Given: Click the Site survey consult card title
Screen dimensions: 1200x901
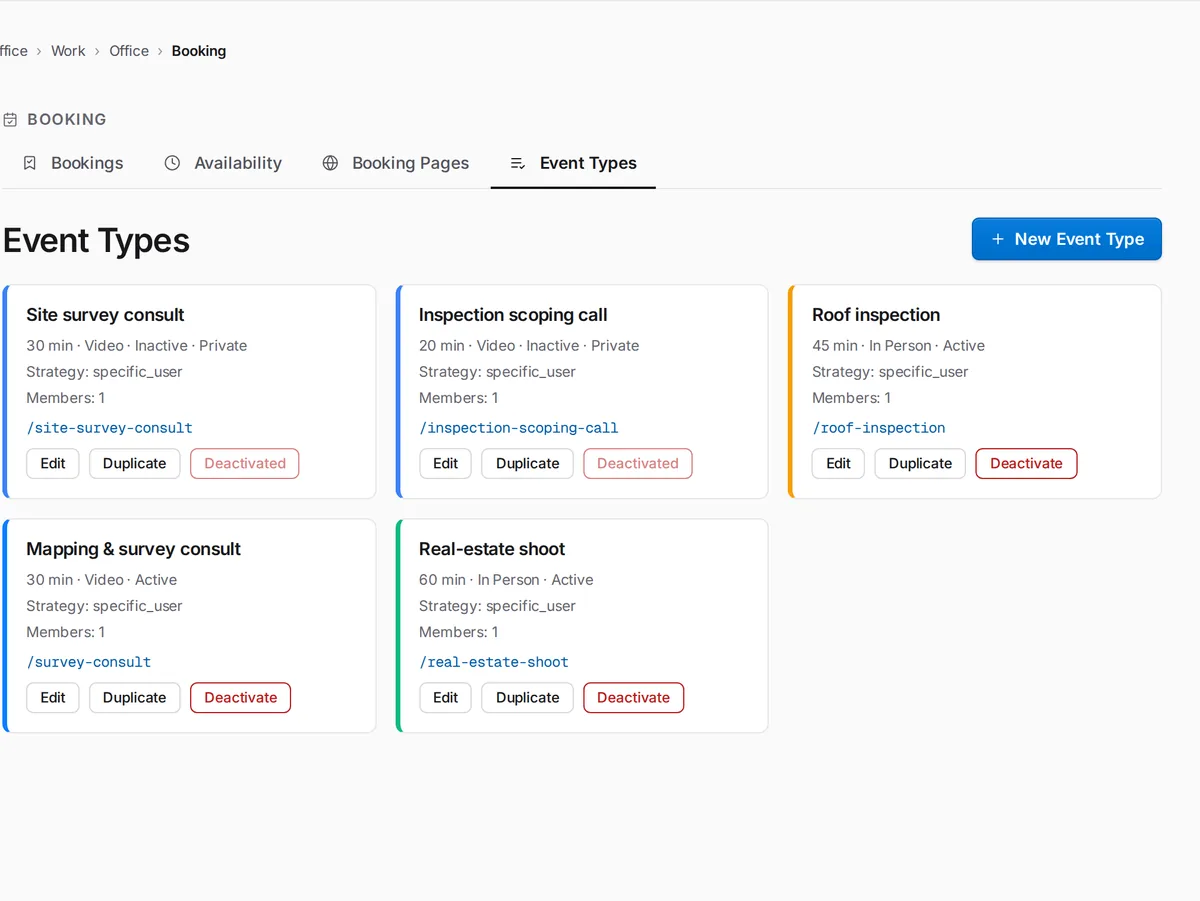Looking at the screenshot, I should [105, 315].
